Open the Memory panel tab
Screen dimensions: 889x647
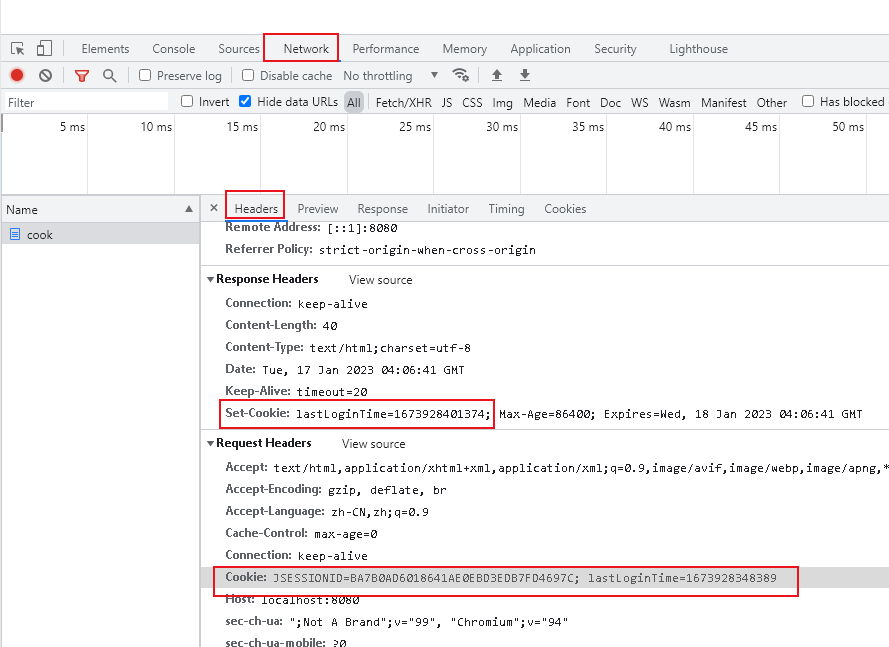464,49
